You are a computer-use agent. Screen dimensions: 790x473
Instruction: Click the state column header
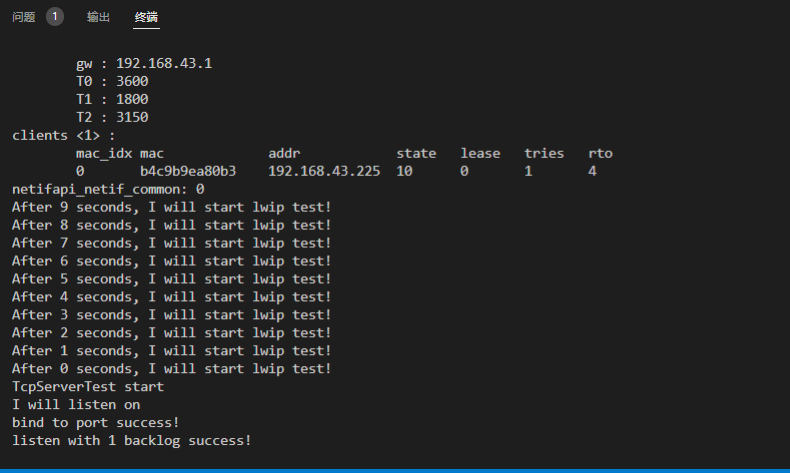(x=416, y=153)
